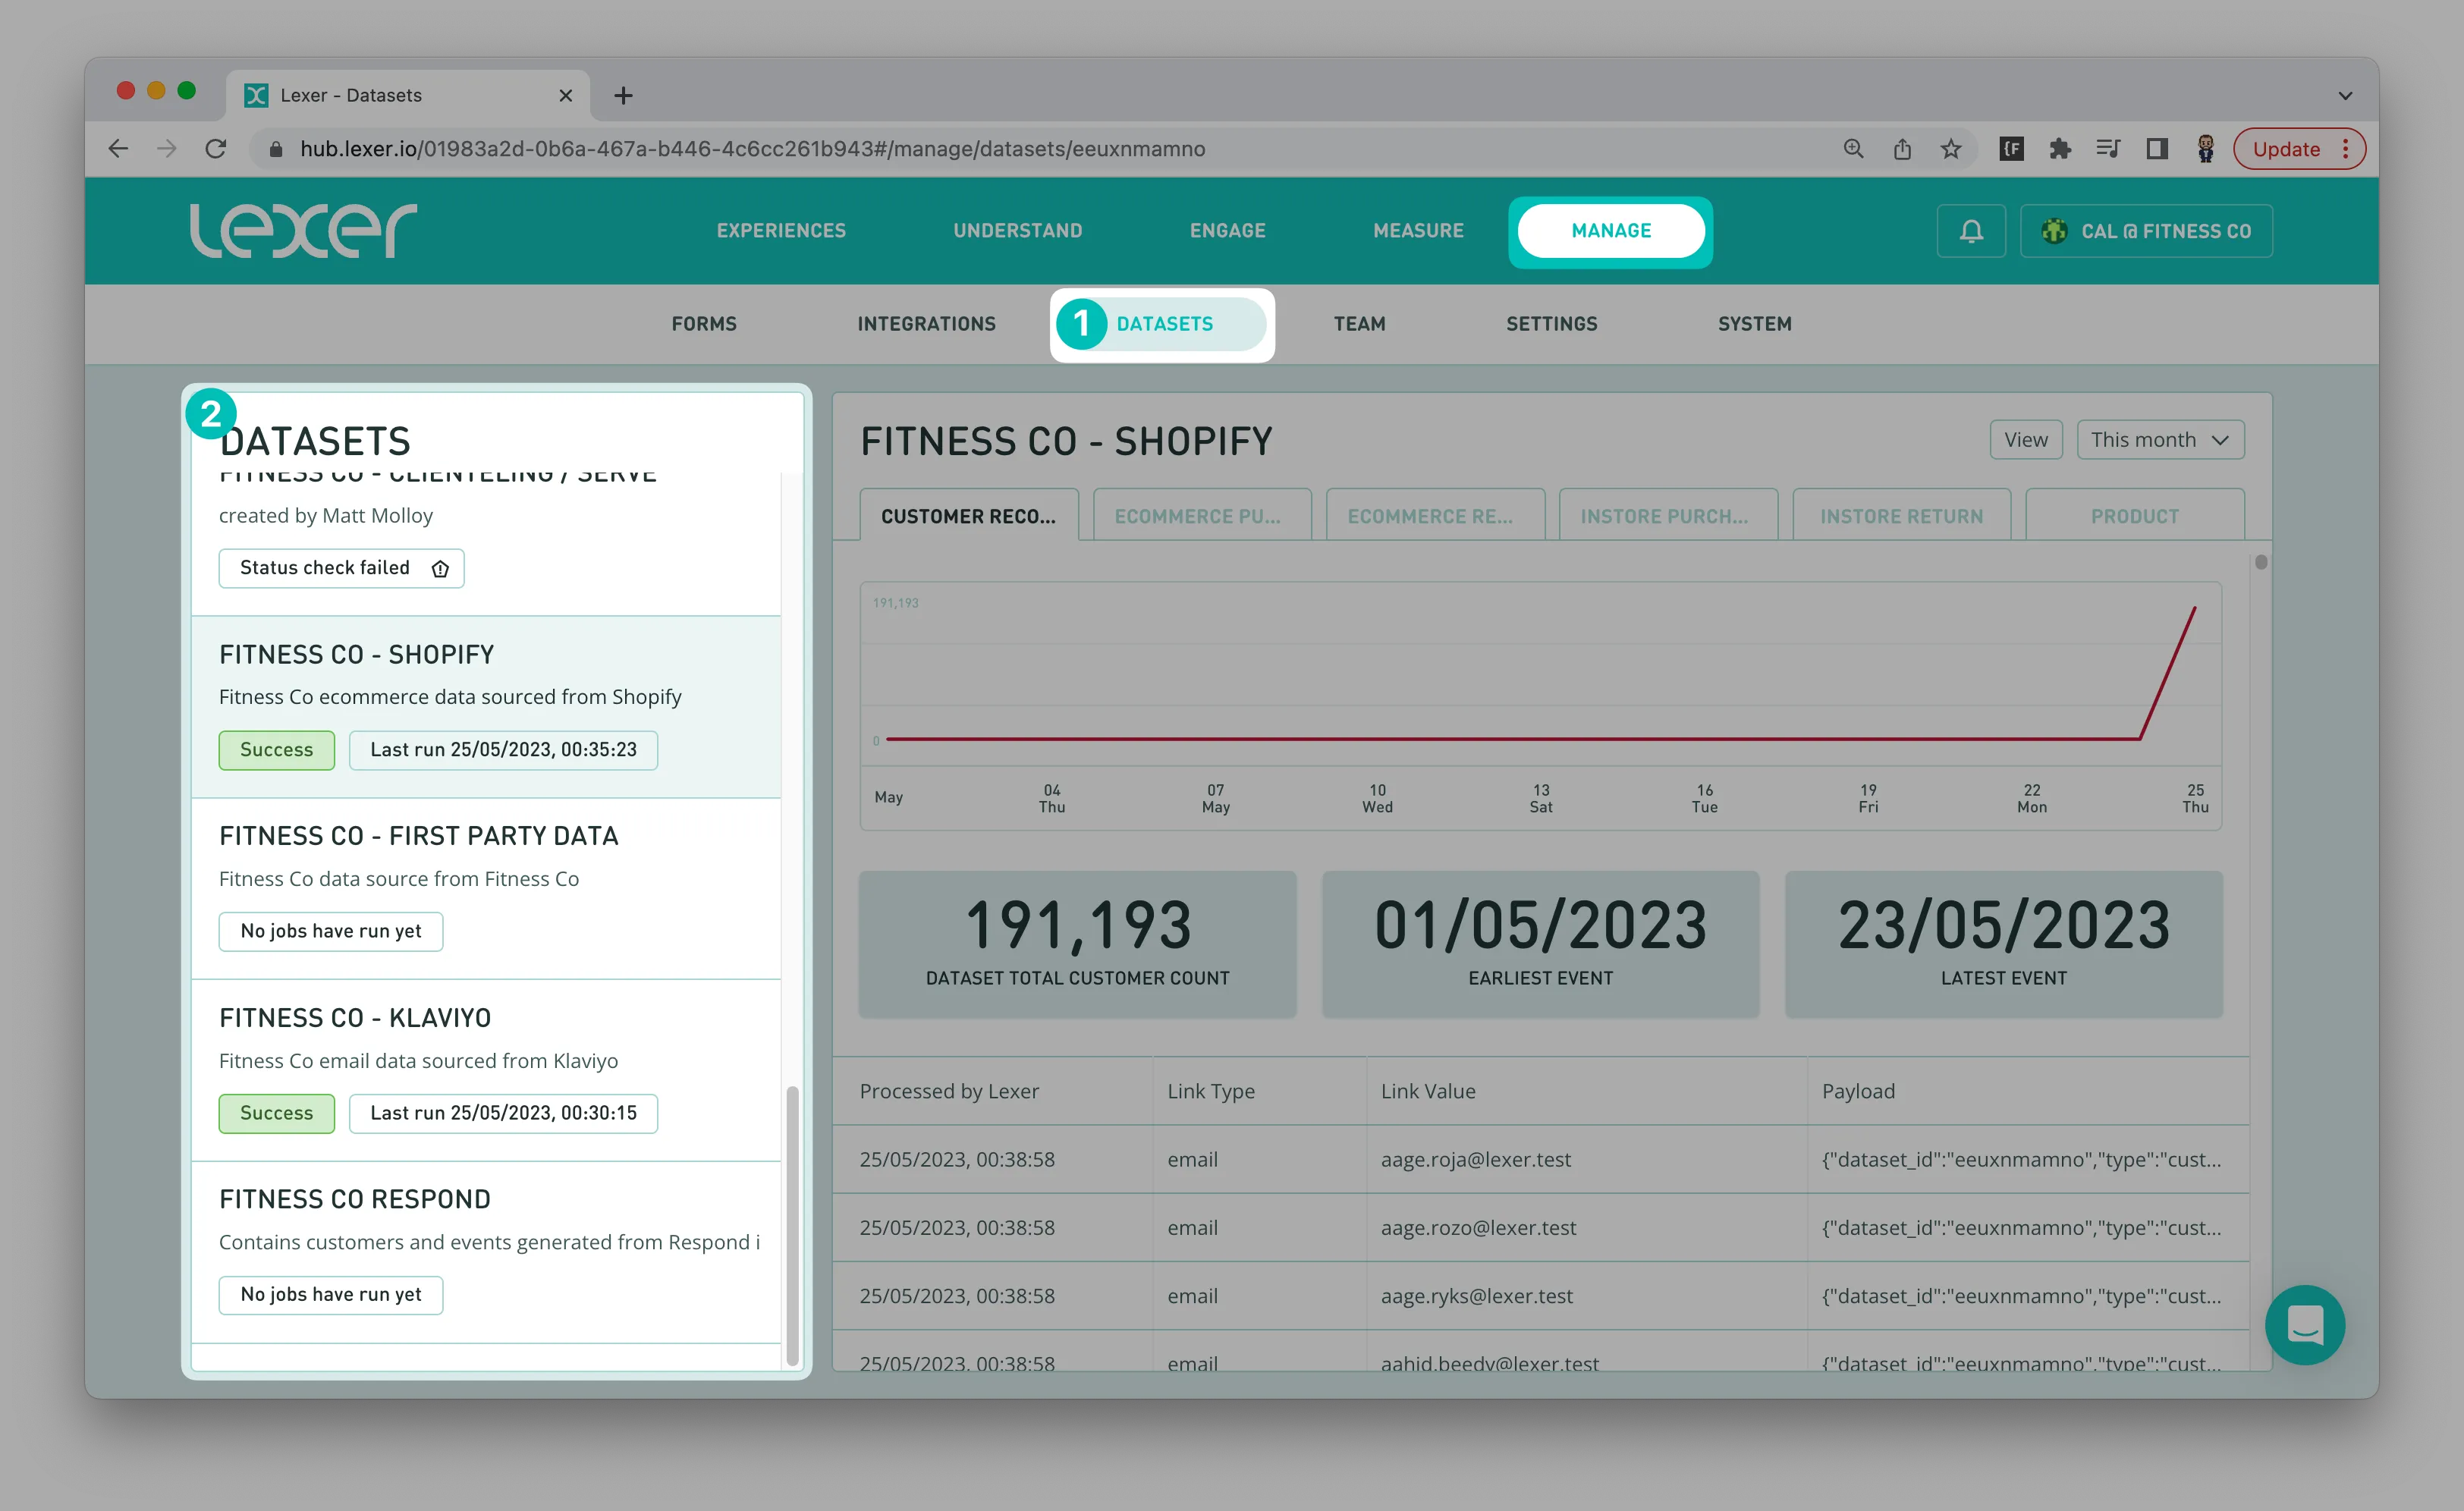This screenshot has height=1511, width=2464.
Task: Expand the This month dropdown
Action: [x=2160, y=440]
